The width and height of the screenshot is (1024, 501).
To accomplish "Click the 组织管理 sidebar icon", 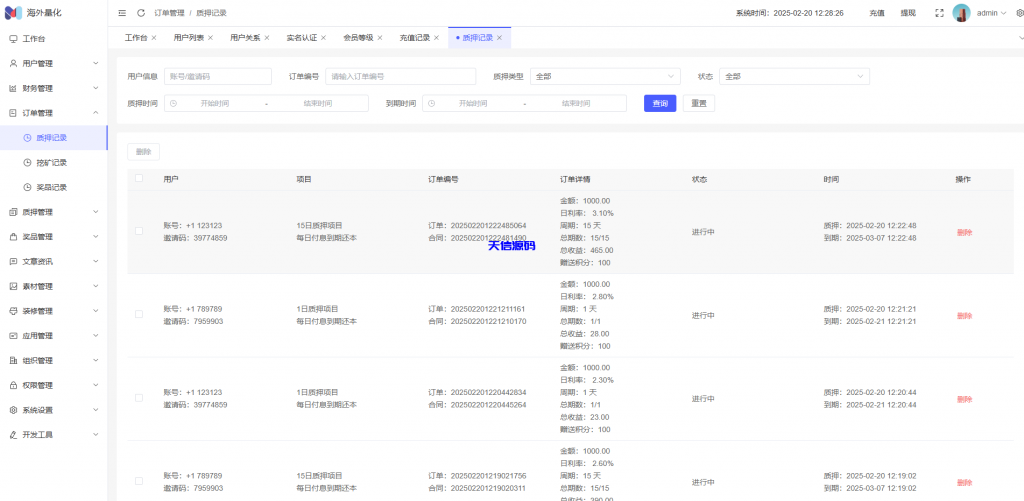I will tap(13, 361).
